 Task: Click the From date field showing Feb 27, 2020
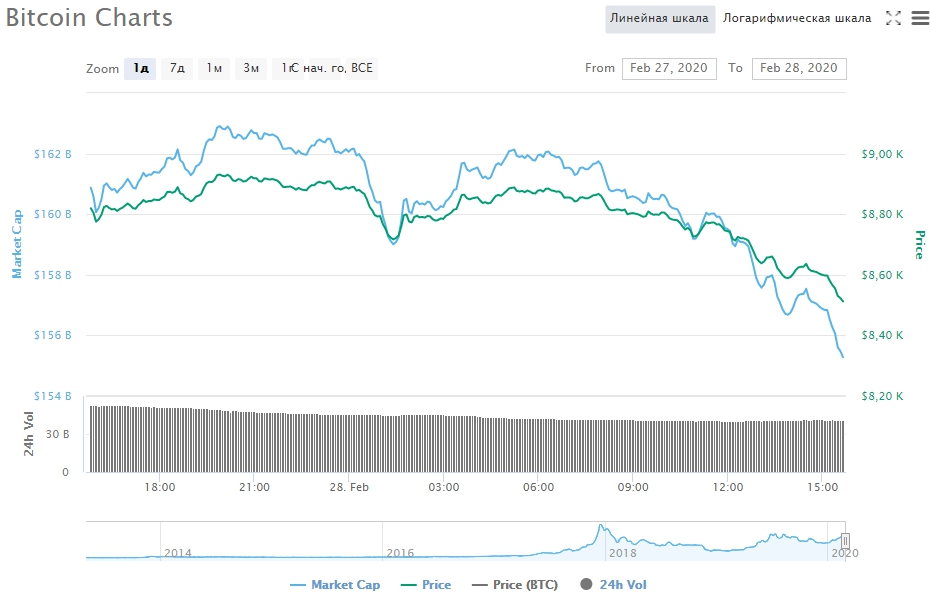(x=669, y=68)
